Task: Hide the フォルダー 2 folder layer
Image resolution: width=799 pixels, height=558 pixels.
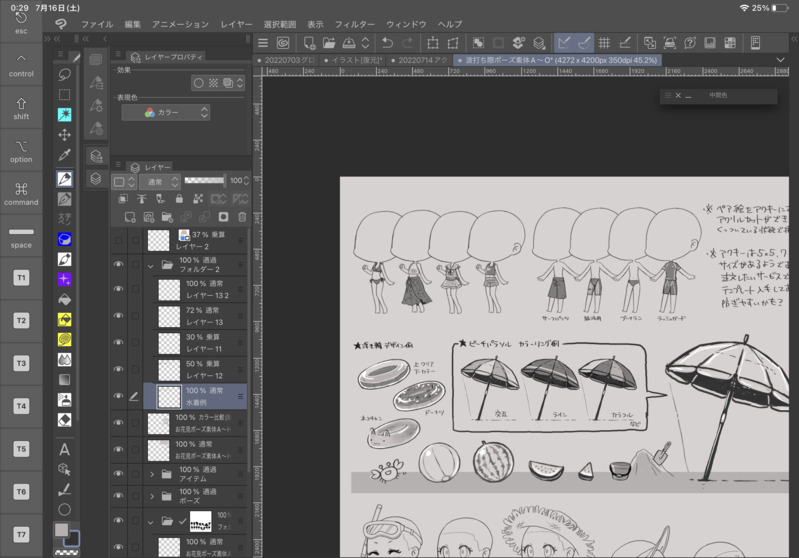Action: click(118, 265)
